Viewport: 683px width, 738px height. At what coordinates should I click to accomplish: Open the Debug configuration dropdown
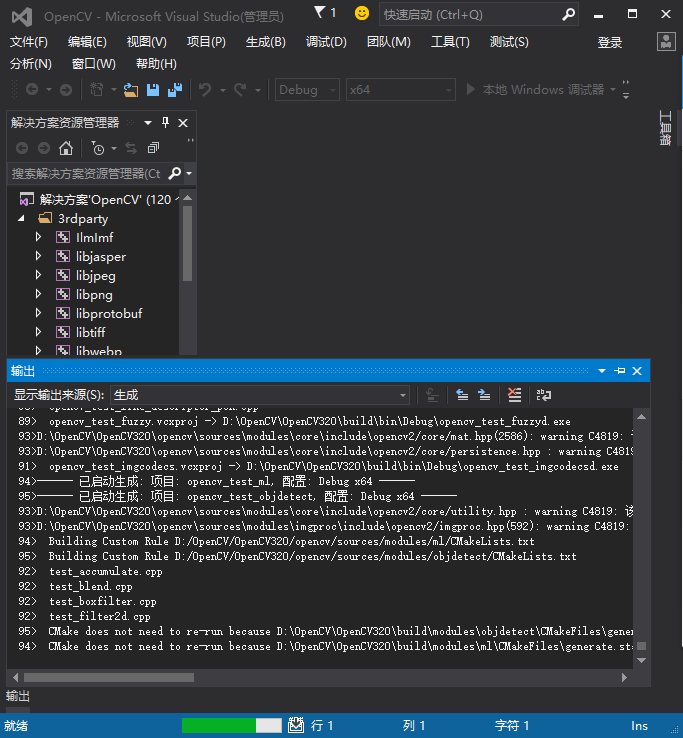pos(307,89)
